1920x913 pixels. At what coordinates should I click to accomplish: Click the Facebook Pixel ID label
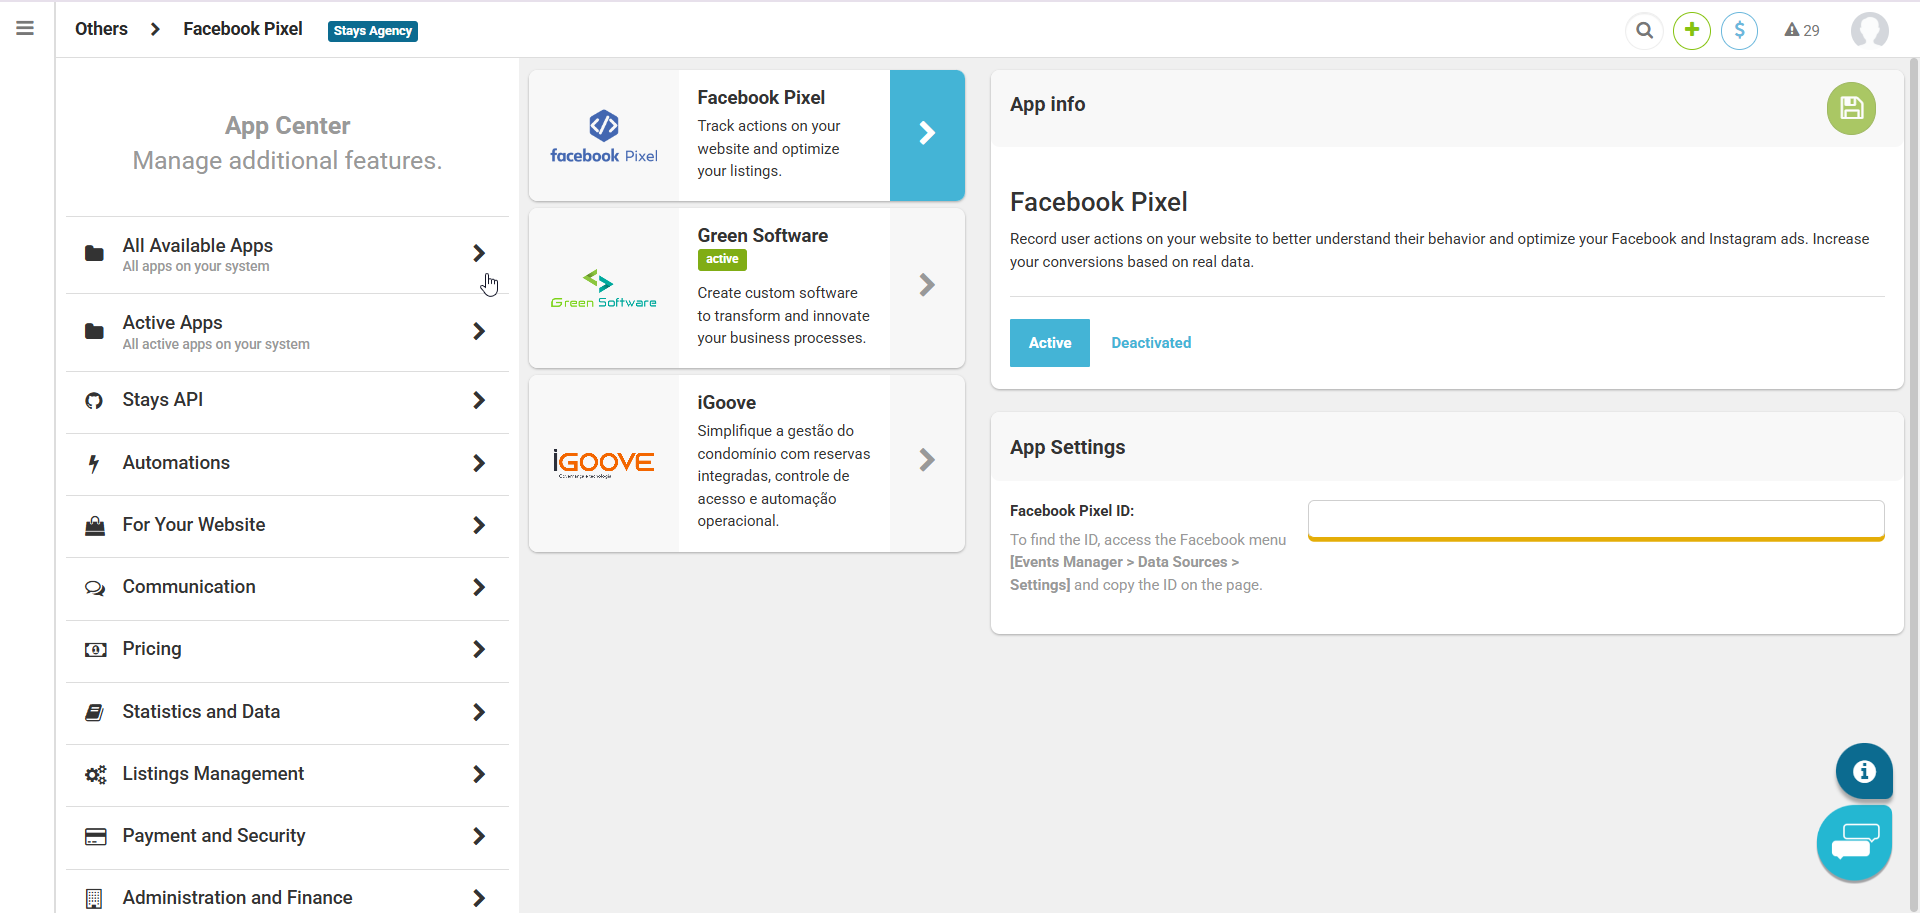[x=1072, y=511]
